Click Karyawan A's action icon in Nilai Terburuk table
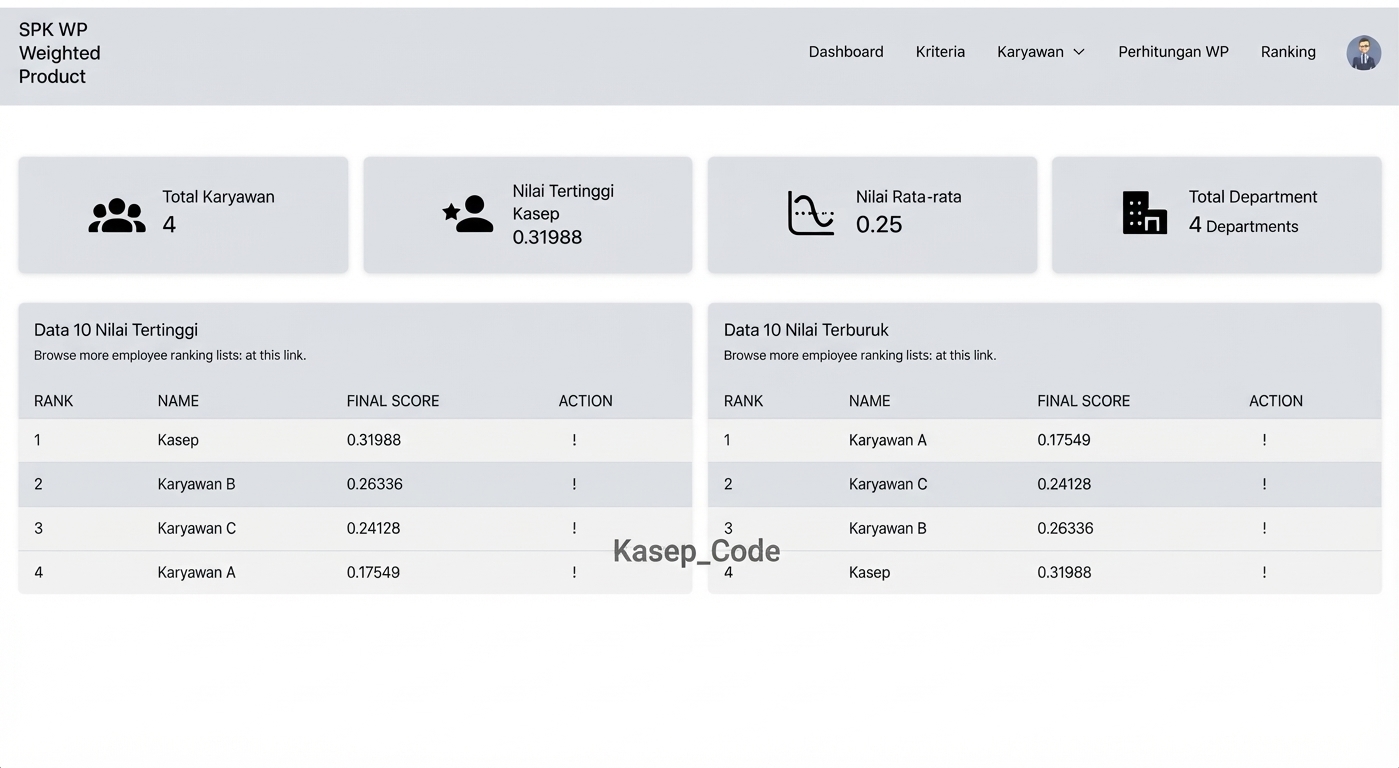The width and height of the screenshot is (1399, 768). pyautogui.click(x=1264, y=440)
